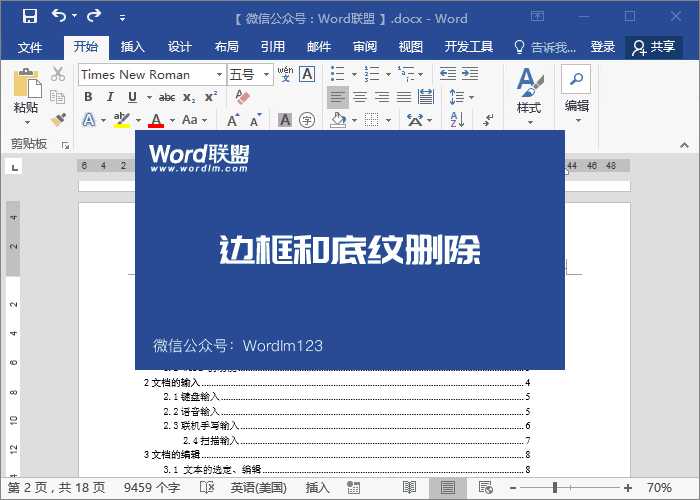The width and height of the screenshot is (700, 500).
Task: Open the 布局 ribbon tab
Action: [x=226, y=47]
